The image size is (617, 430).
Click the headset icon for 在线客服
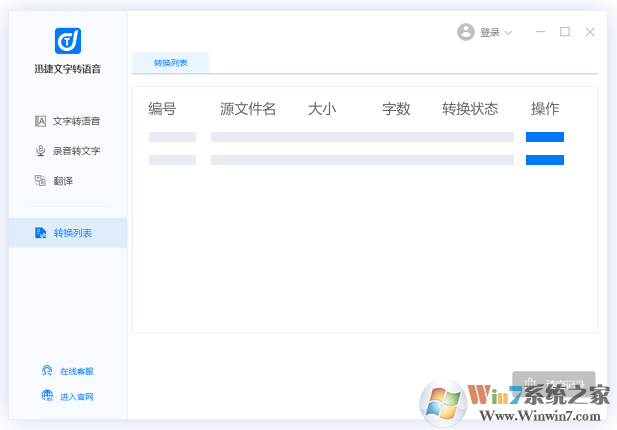(47, 371)
